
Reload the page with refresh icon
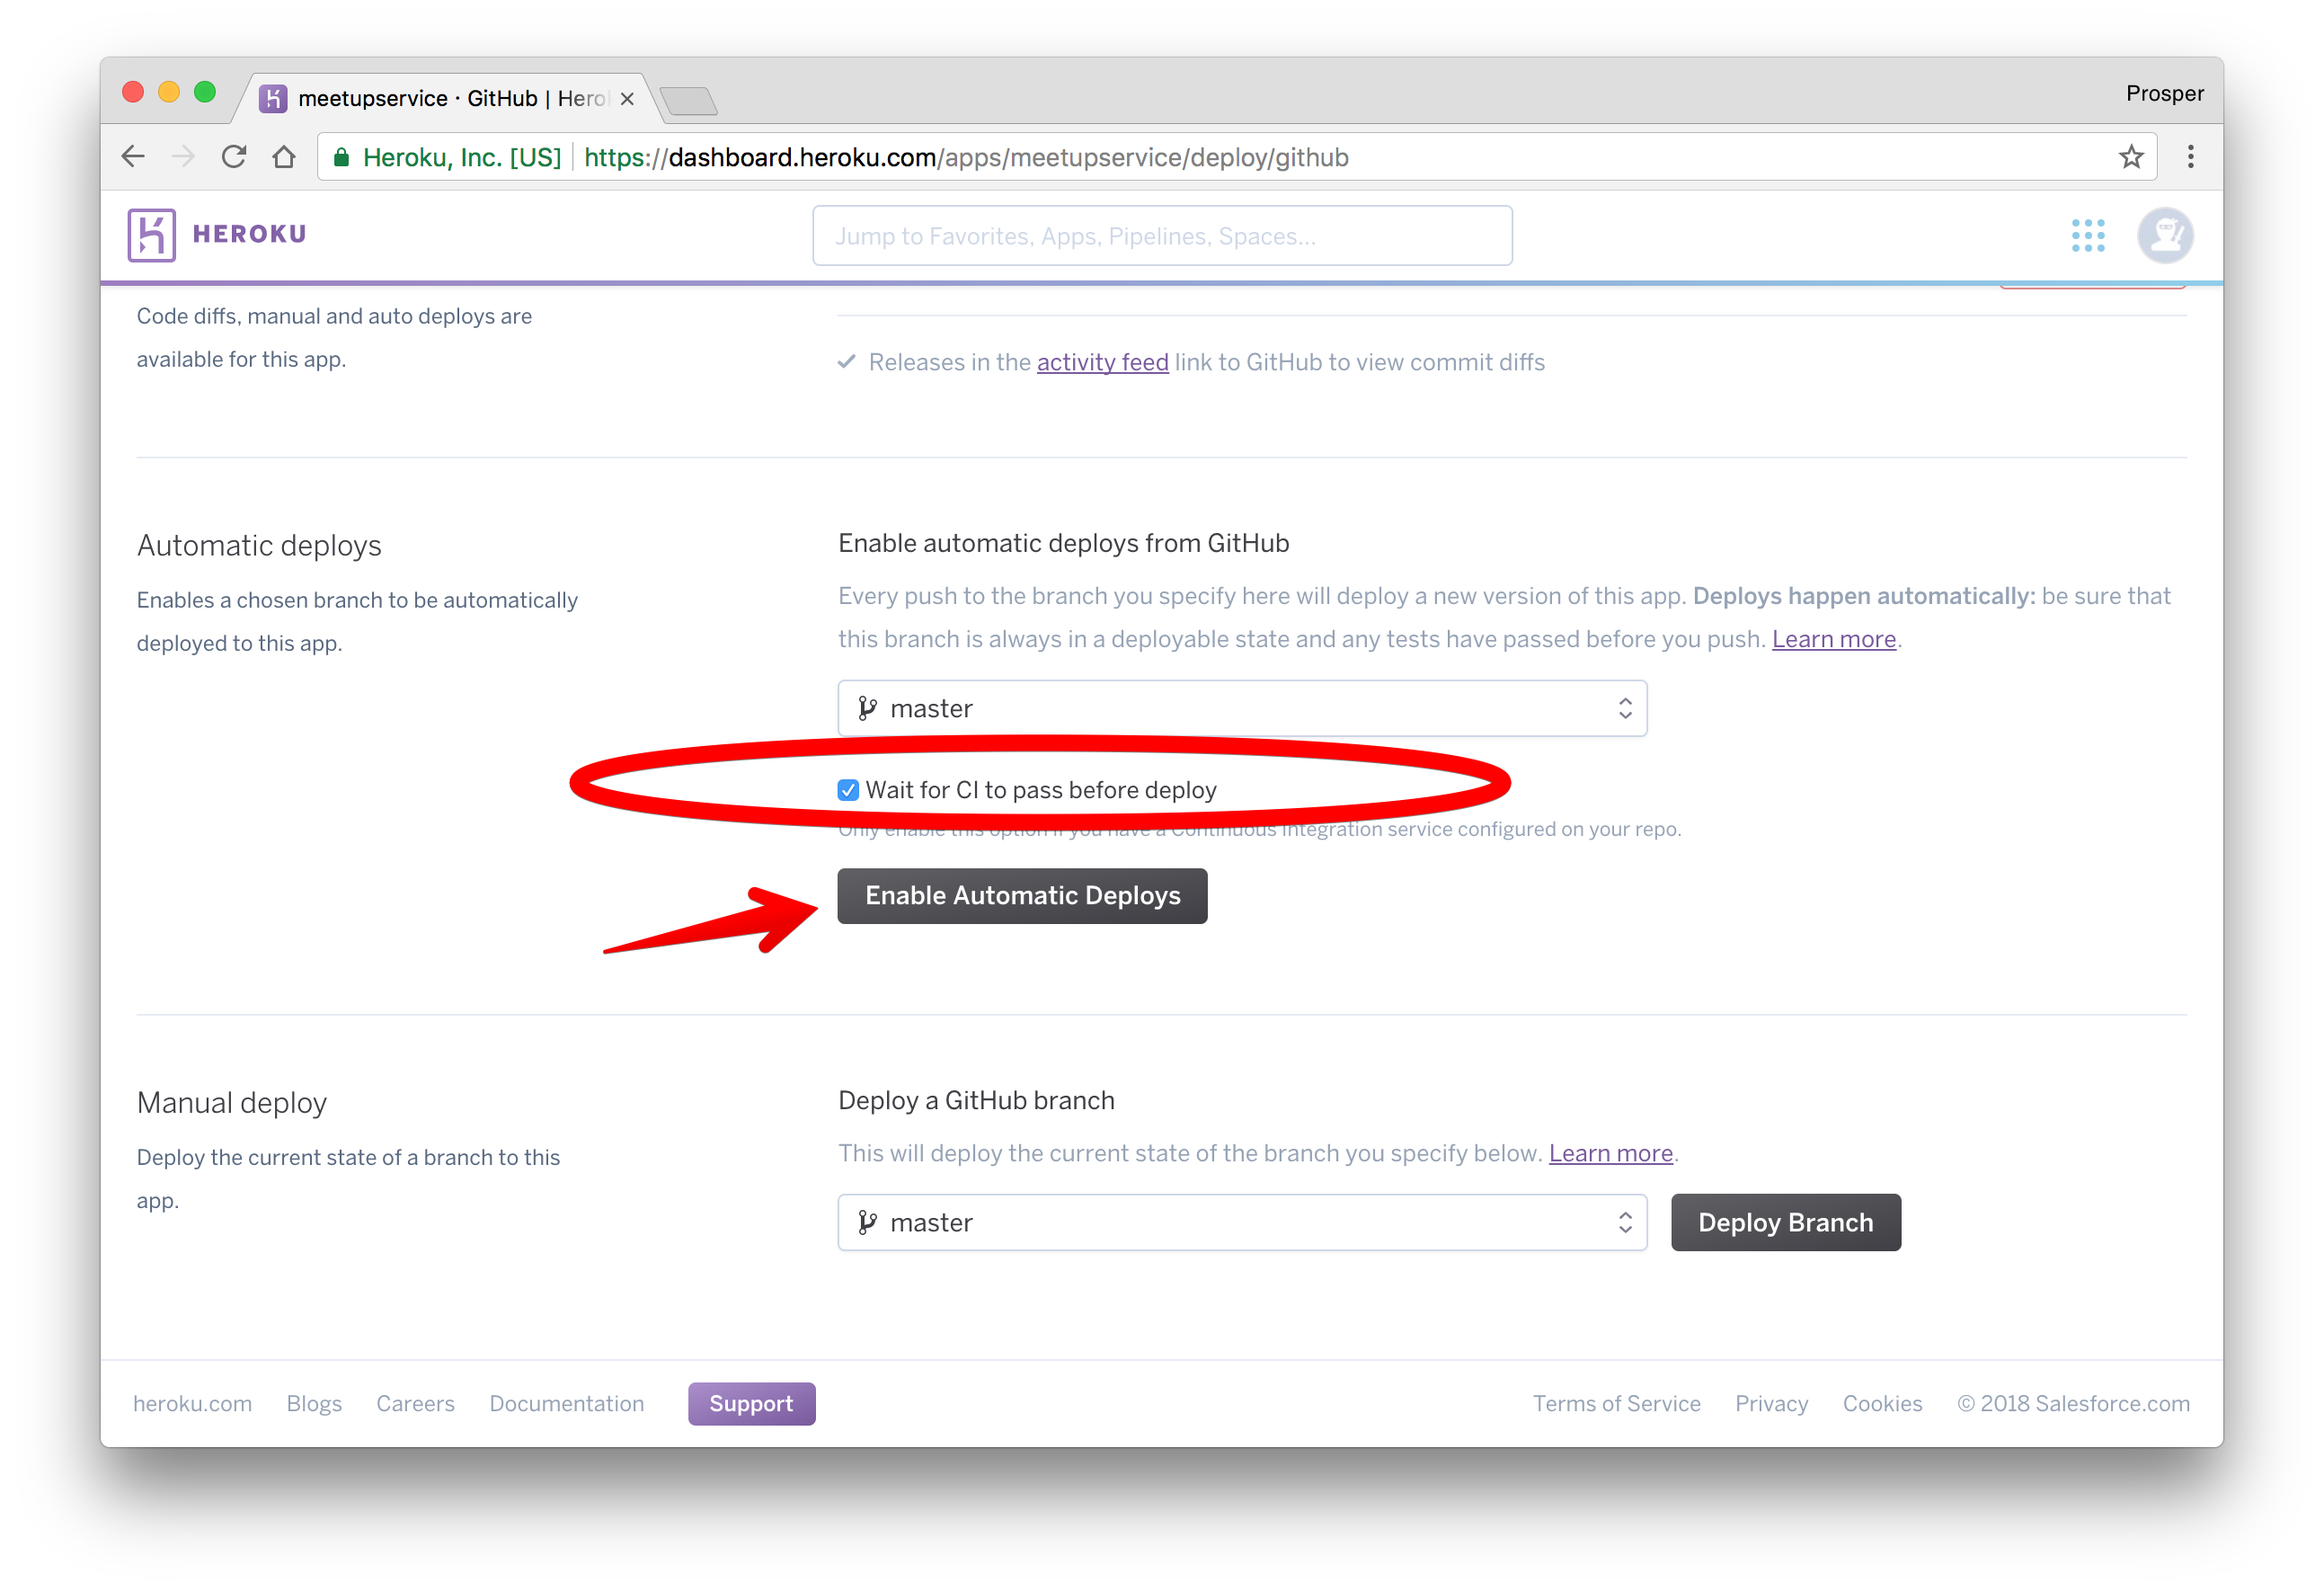tap(234, 157)
